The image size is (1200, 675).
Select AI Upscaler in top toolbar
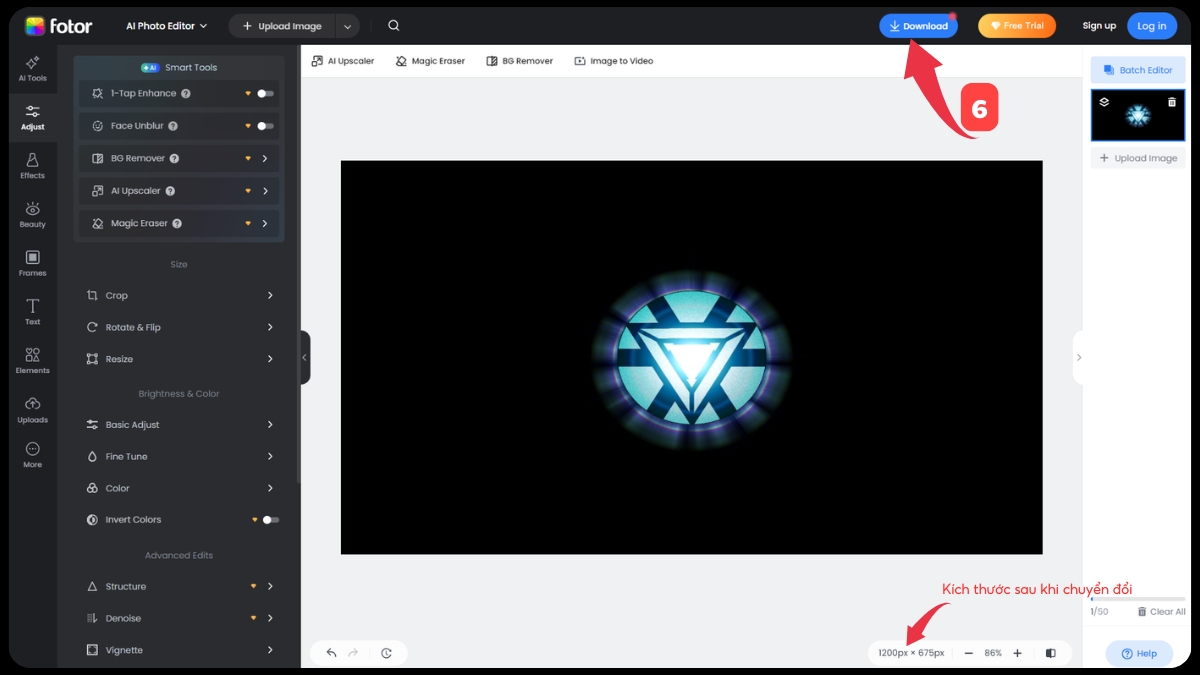point(343,61)
